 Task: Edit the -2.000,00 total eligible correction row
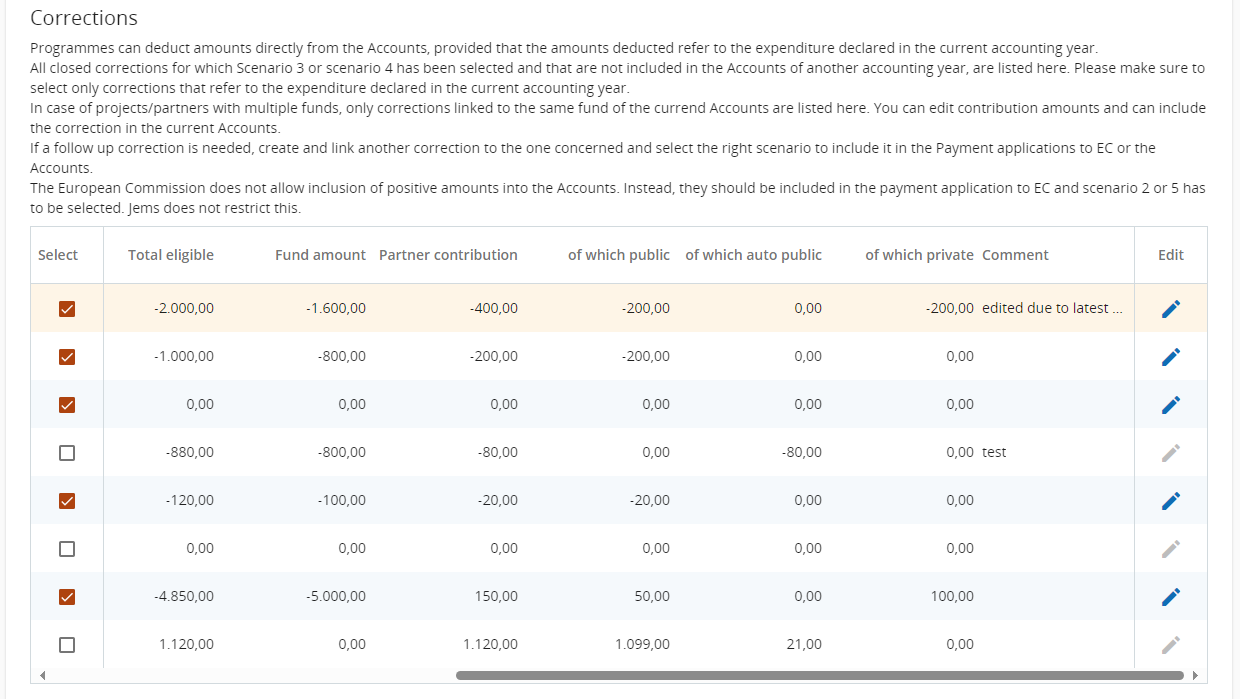(x=1171, y=309)
